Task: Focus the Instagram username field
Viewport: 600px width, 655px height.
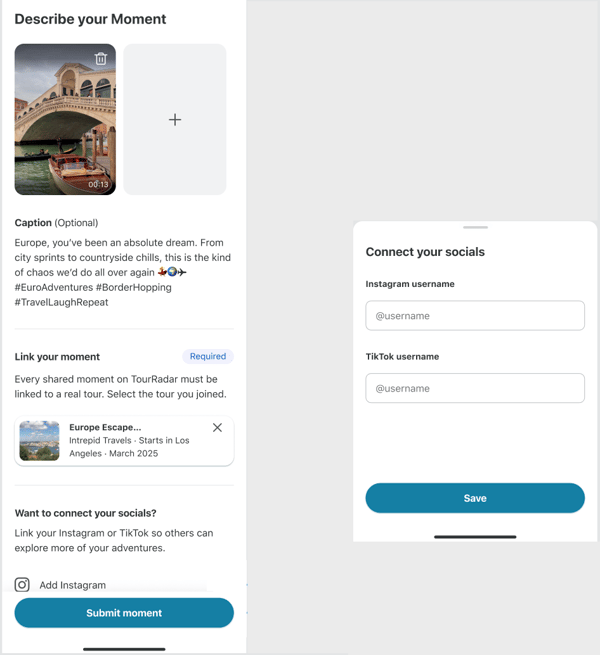Action: click(x=475, y=315)
